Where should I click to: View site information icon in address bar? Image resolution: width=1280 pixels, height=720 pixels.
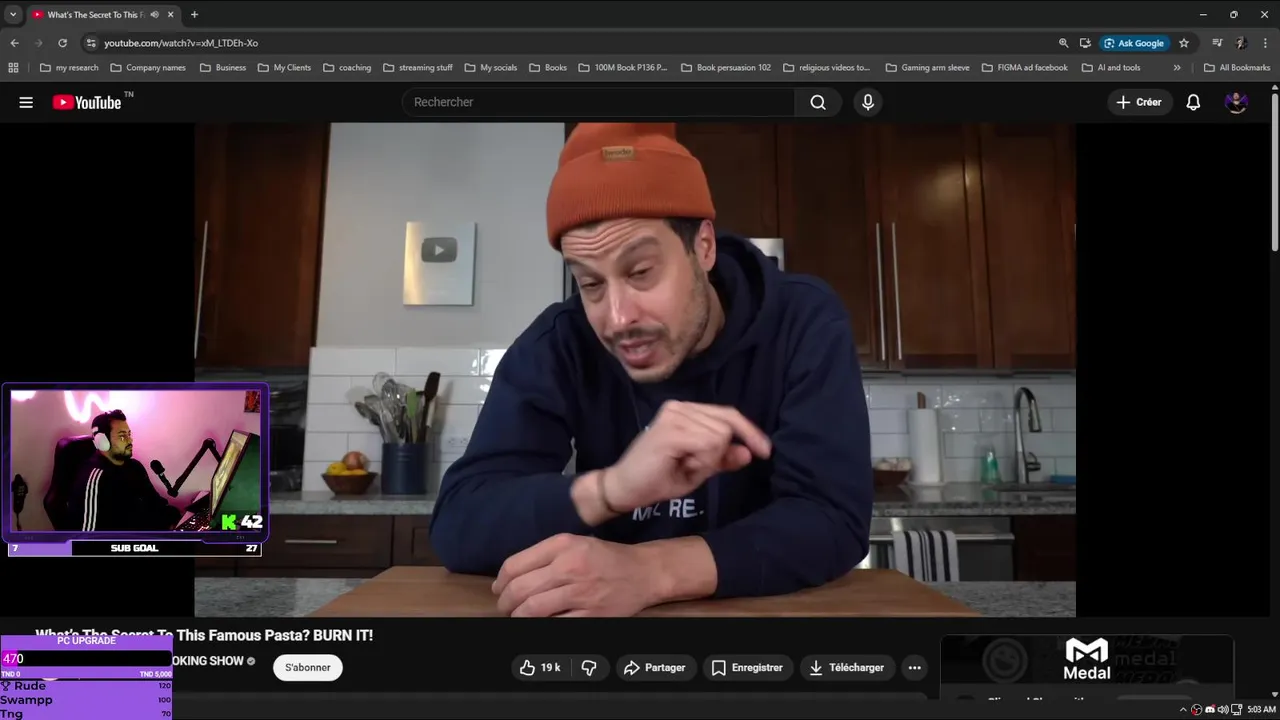tap(91, 43)
